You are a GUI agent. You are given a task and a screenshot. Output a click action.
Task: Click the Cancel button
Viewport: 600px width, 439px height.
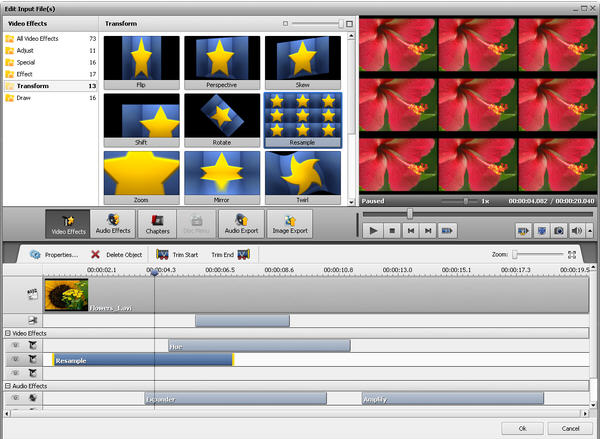(570, 428)
